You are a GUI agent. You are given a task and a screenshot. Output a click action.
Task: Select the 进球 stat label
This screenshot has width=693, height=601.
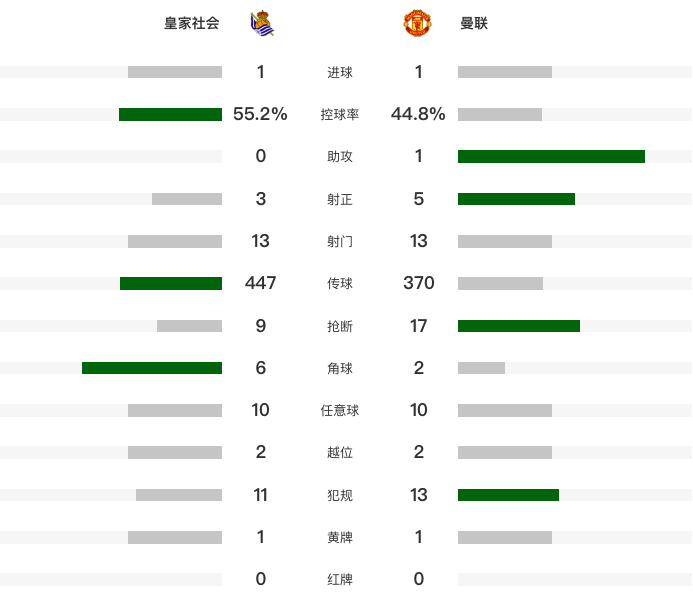339,72
